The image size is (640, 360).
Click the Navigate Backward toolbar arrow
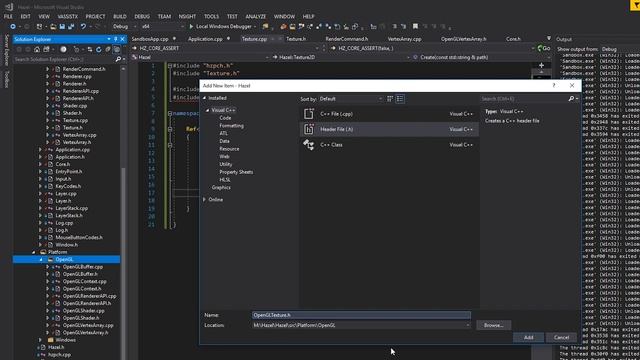13,27
